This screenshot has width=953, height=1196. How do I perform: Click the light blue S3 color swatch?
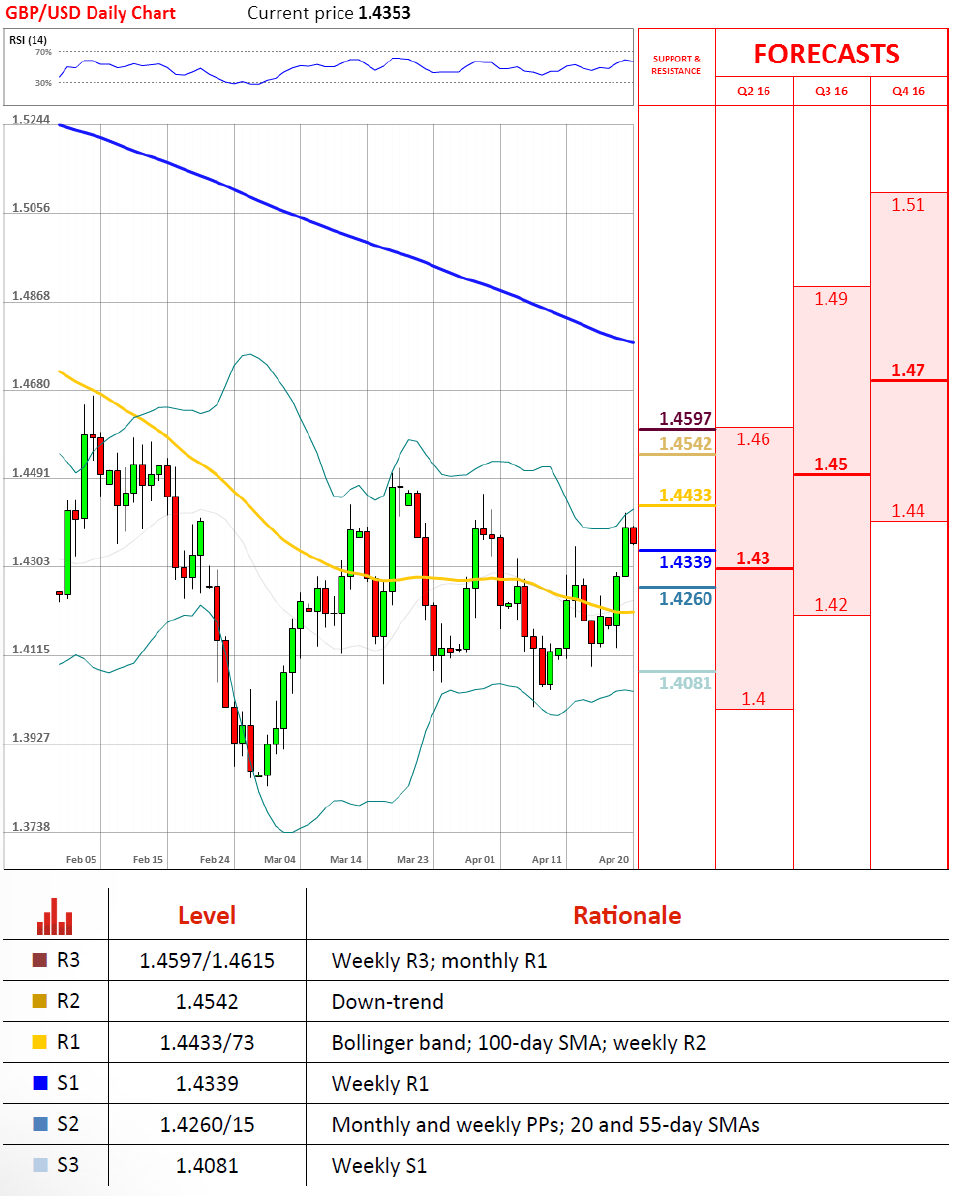click(40, 1165)
